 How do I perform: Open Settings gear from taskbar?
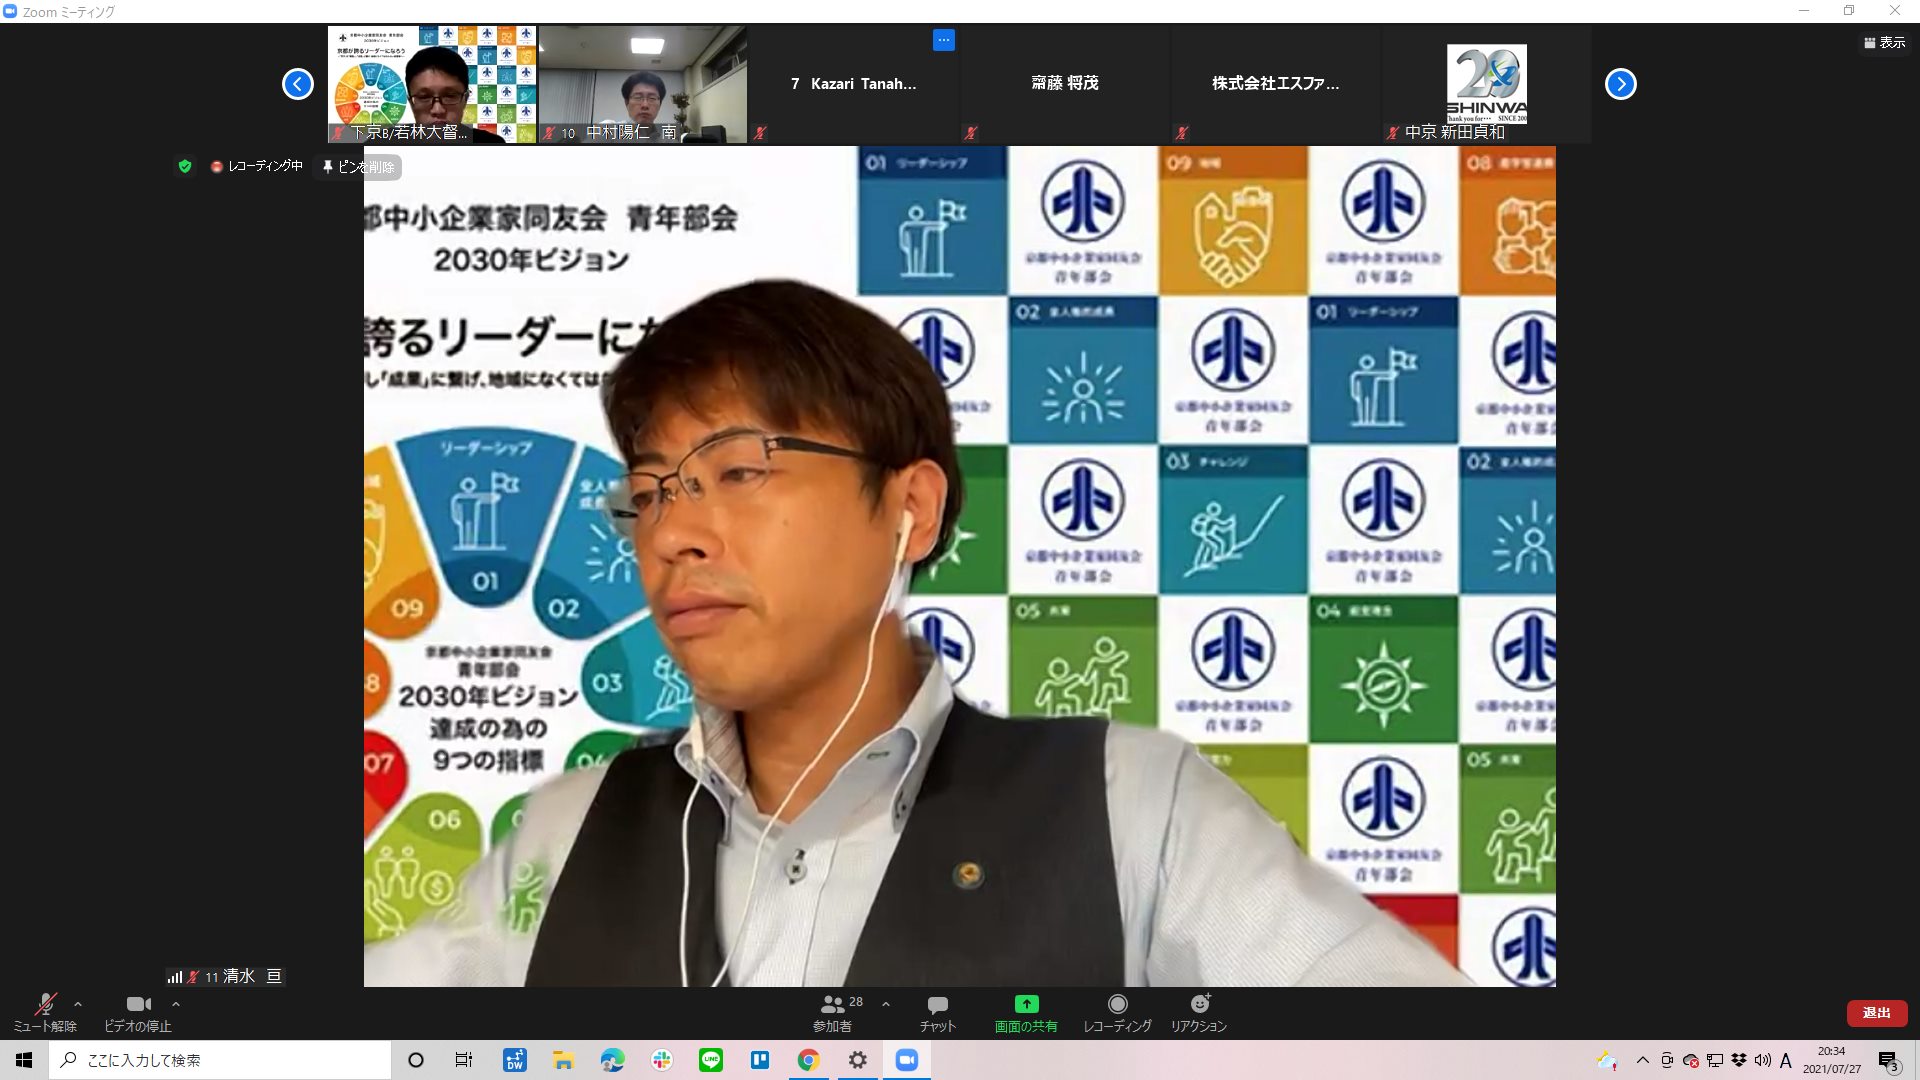pyautogui.click(x=858, y=1060)
